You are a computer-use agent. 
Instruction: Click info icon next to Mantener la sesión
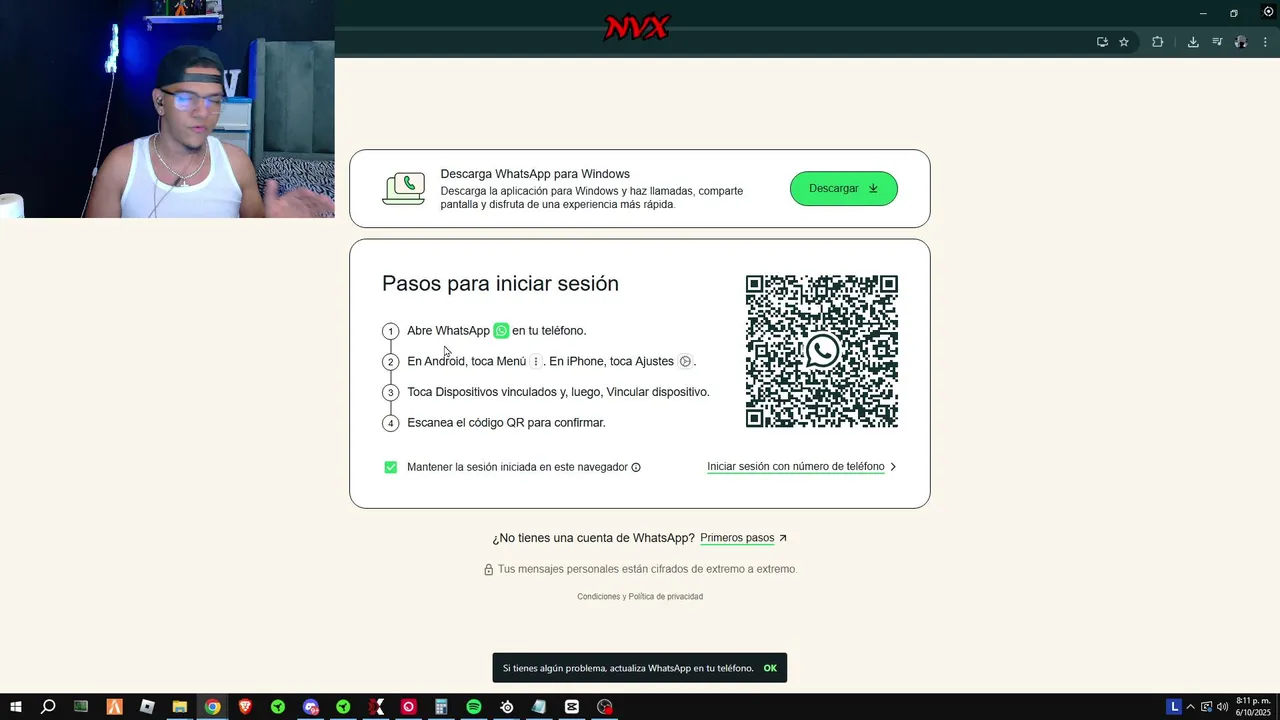[x=636, y=467]
